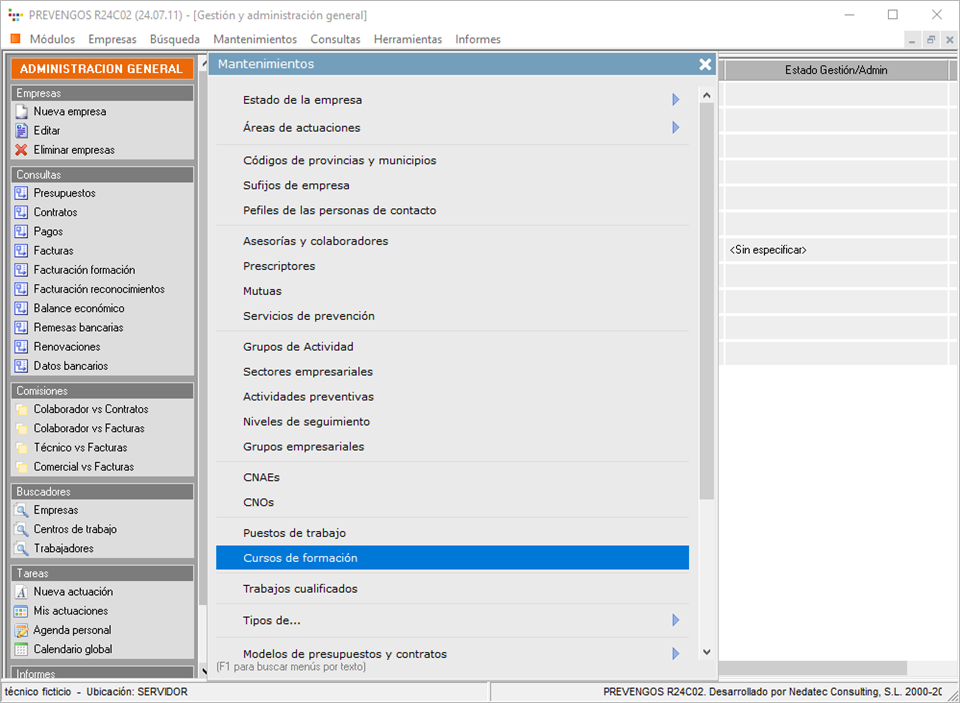Click Remesas bancarias link in sidebar
The height and width of the screenshot is (703, 960).
pyautogui.click(x=78, y=328)
